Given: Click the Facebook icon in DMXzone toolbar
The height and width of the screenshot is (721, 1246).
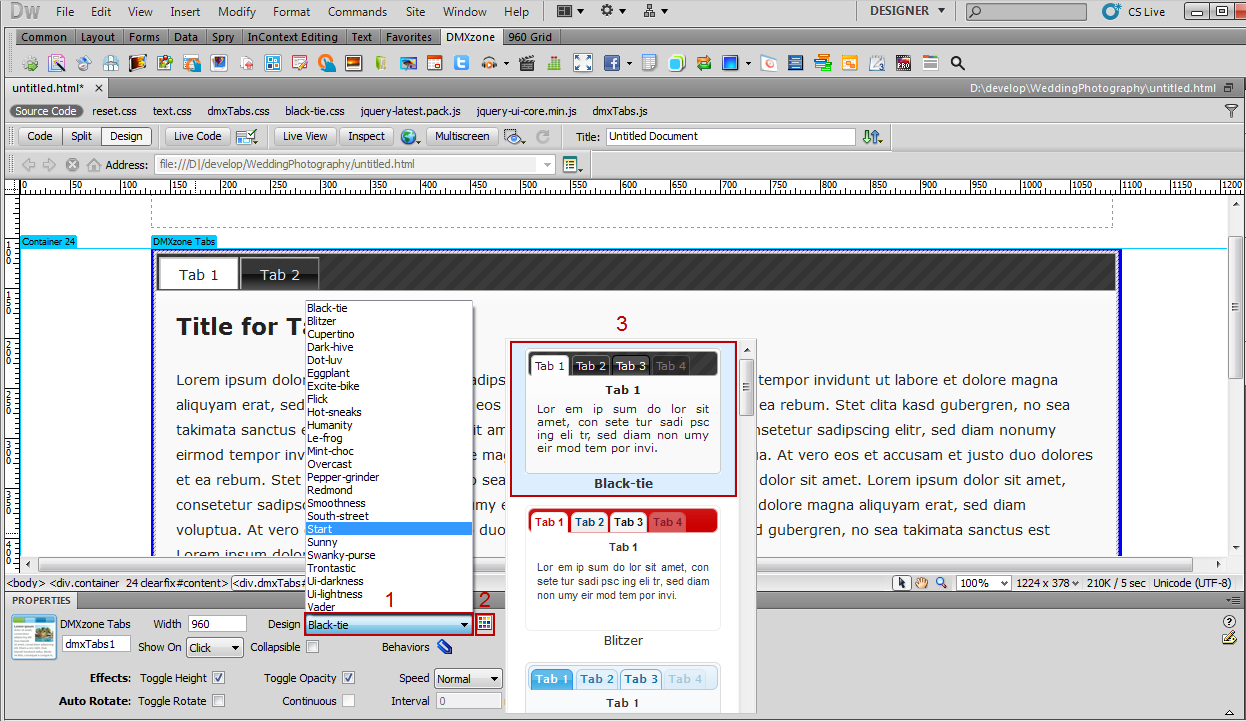Looking at the screenshot, I should pos(611,63).
